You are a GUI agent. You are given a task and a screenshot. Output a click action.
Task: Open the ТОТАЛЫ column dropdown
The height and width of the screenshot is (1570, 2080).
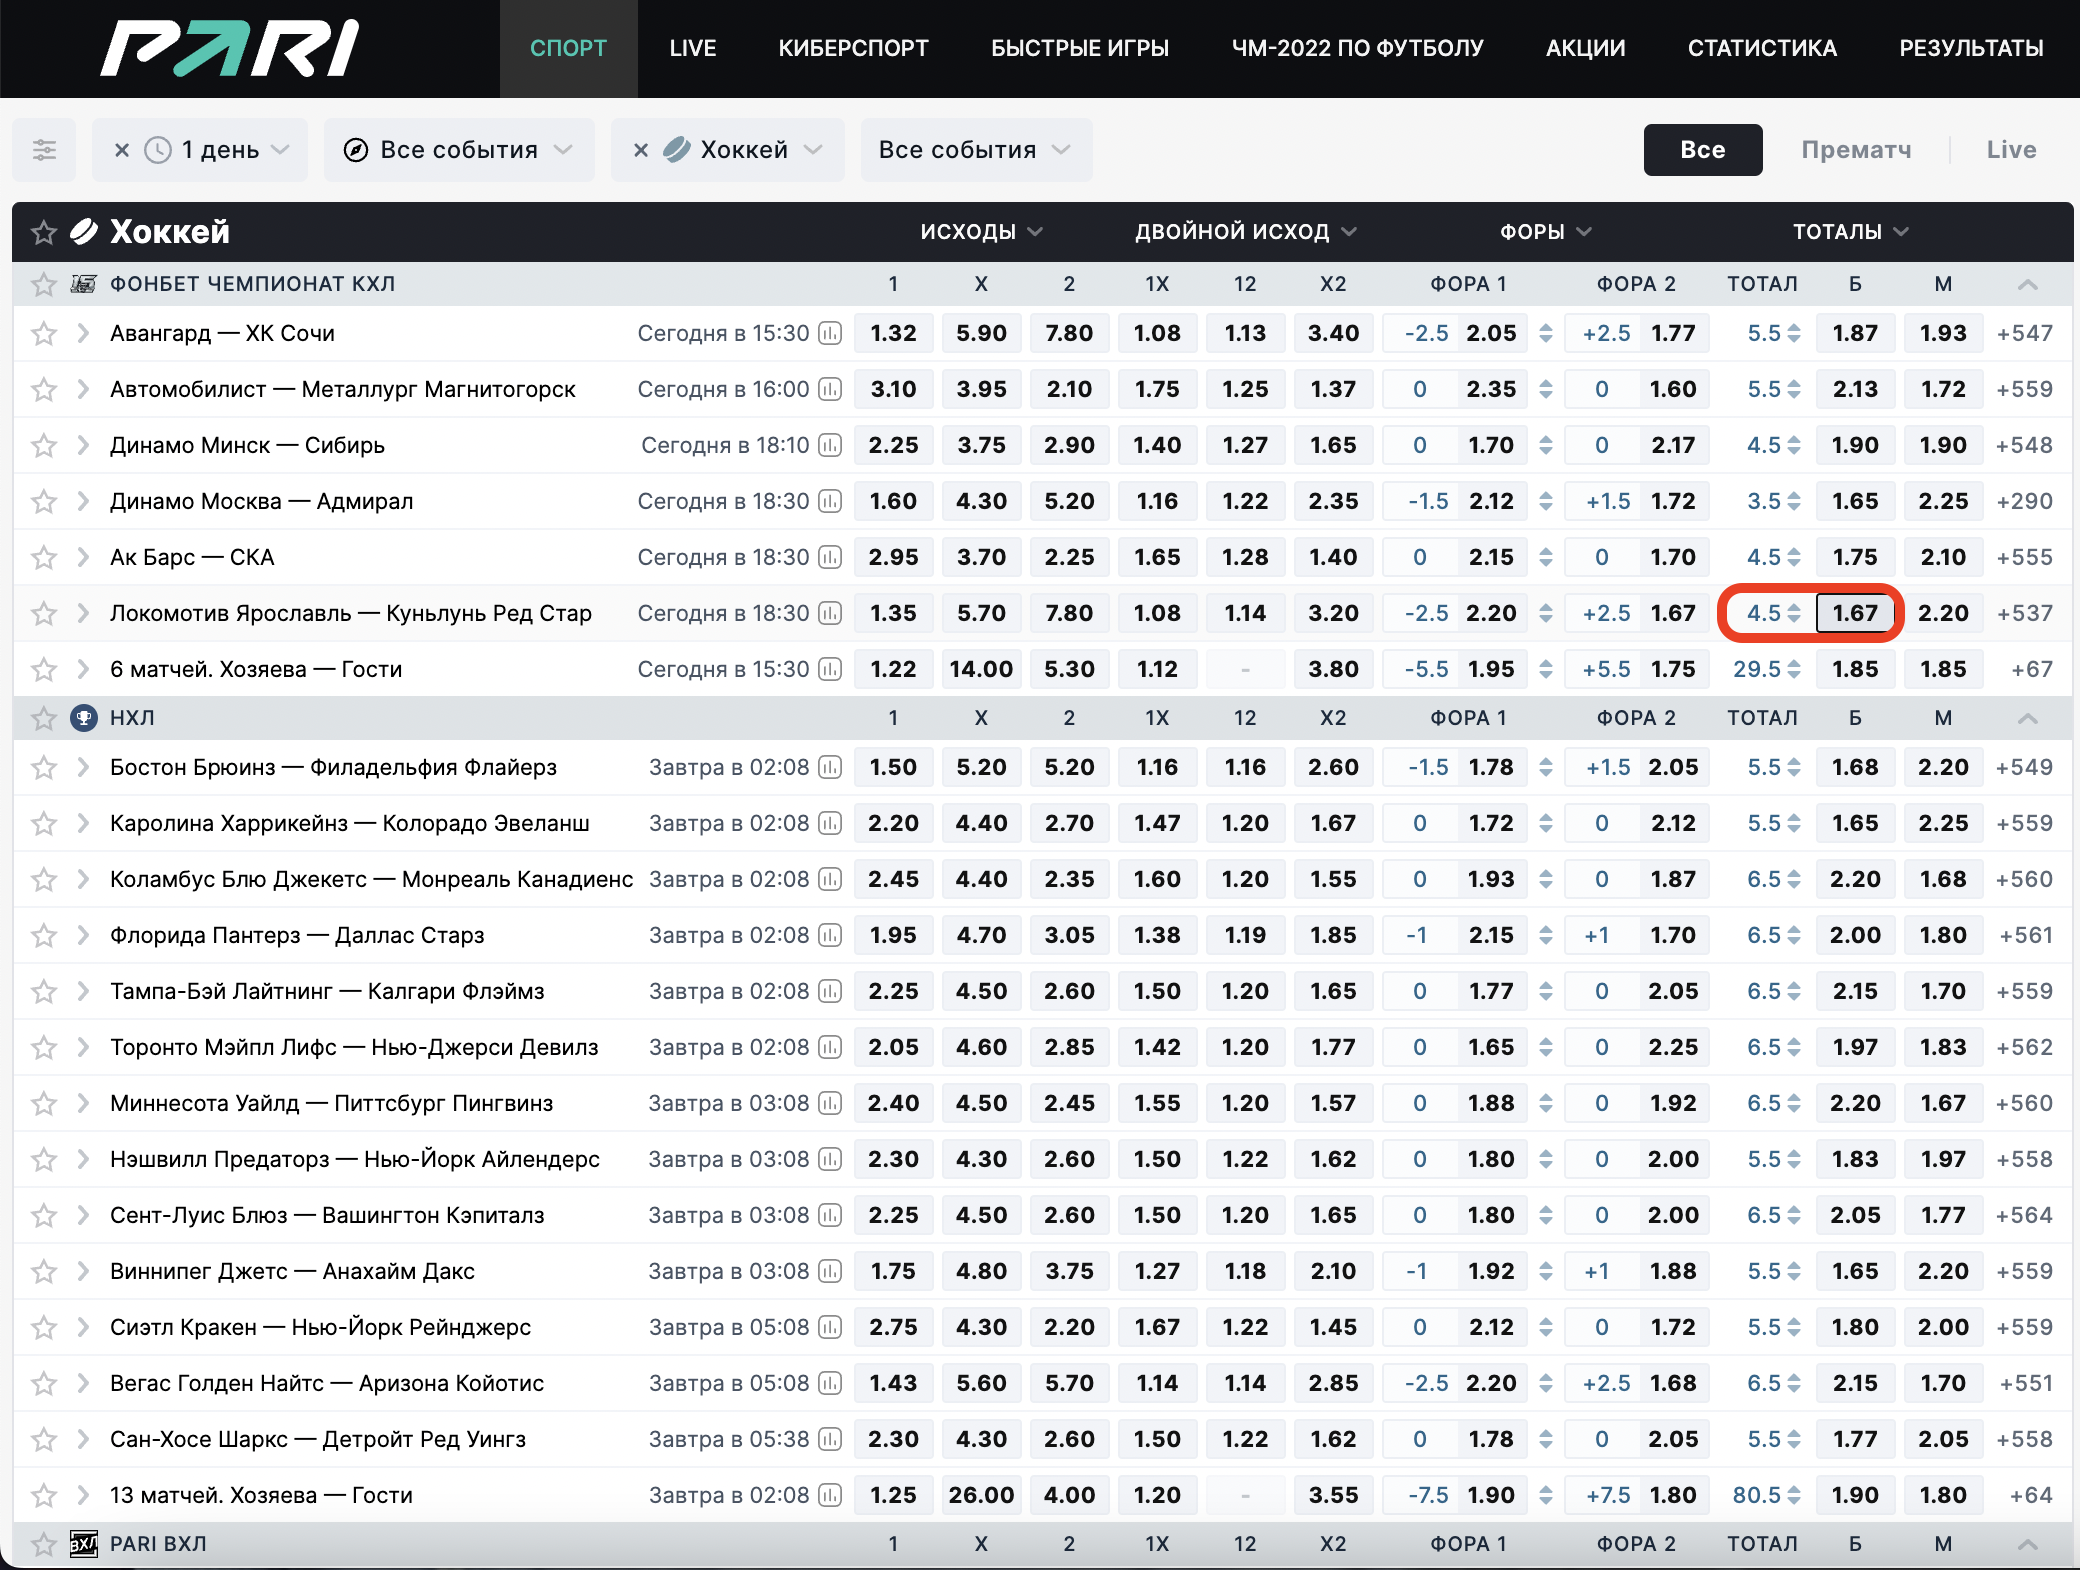point(1850,232)
